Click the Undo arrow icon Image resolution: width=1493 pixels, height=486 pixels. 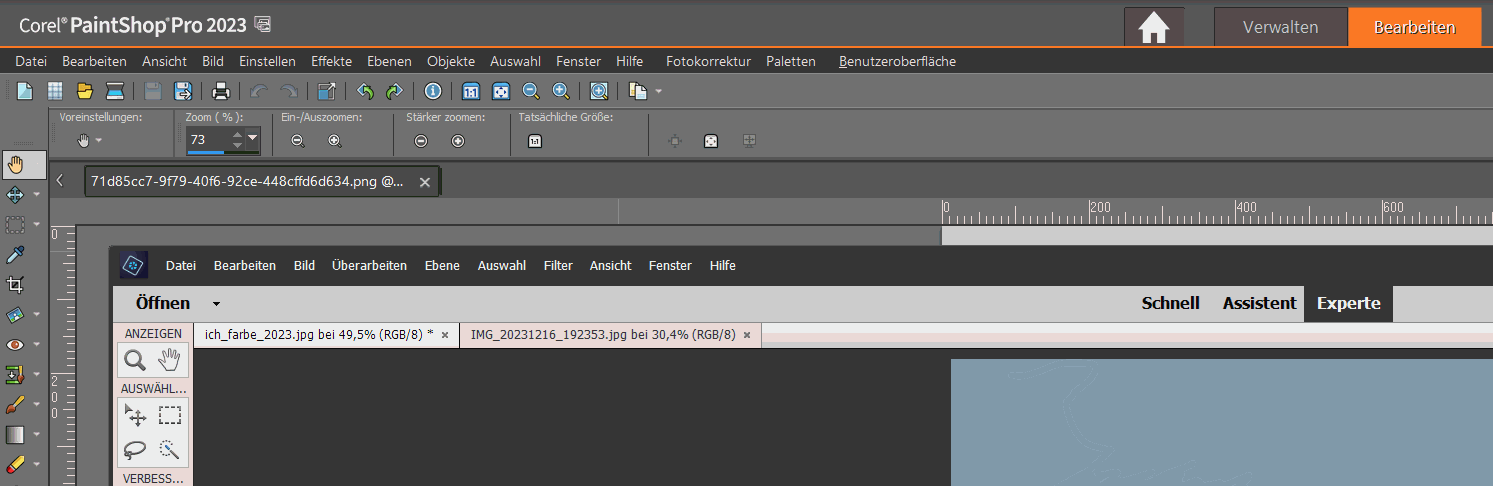click(259, 91)
